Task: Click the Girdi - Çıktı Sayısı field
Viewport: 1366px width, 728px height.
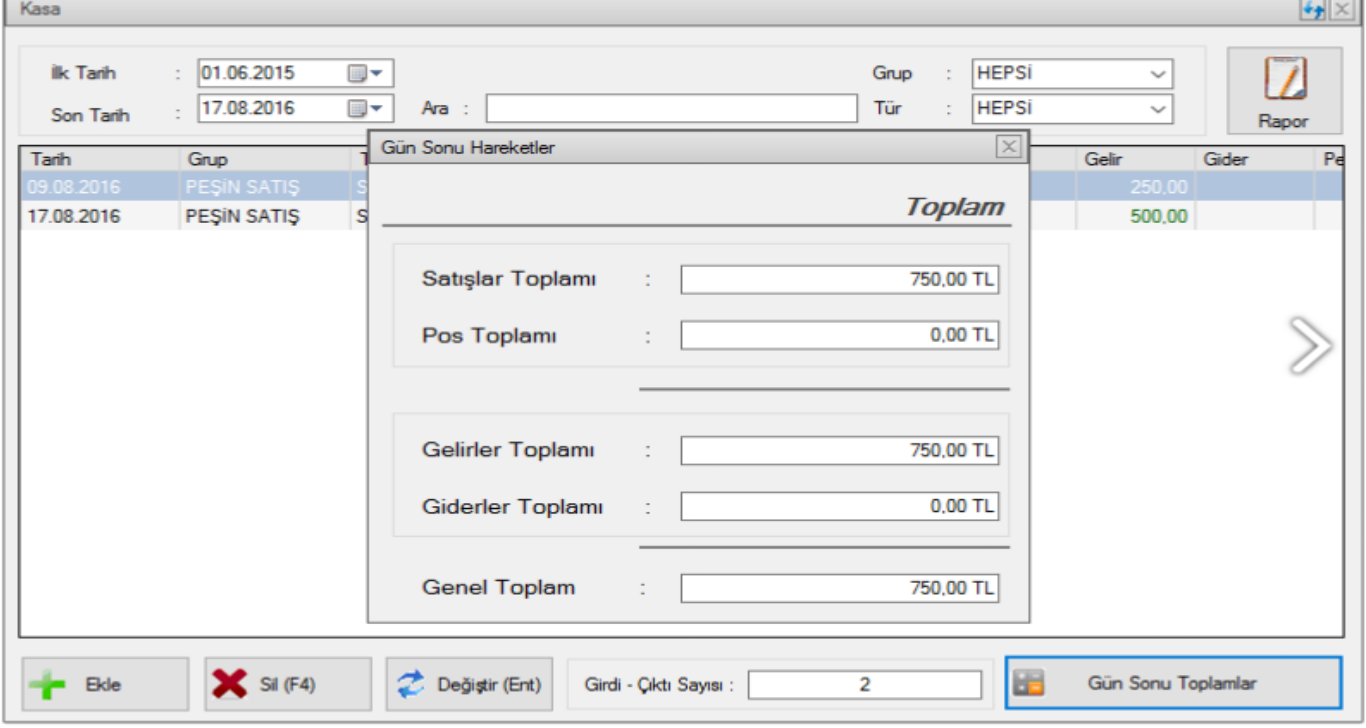Action: click(864, 685)
